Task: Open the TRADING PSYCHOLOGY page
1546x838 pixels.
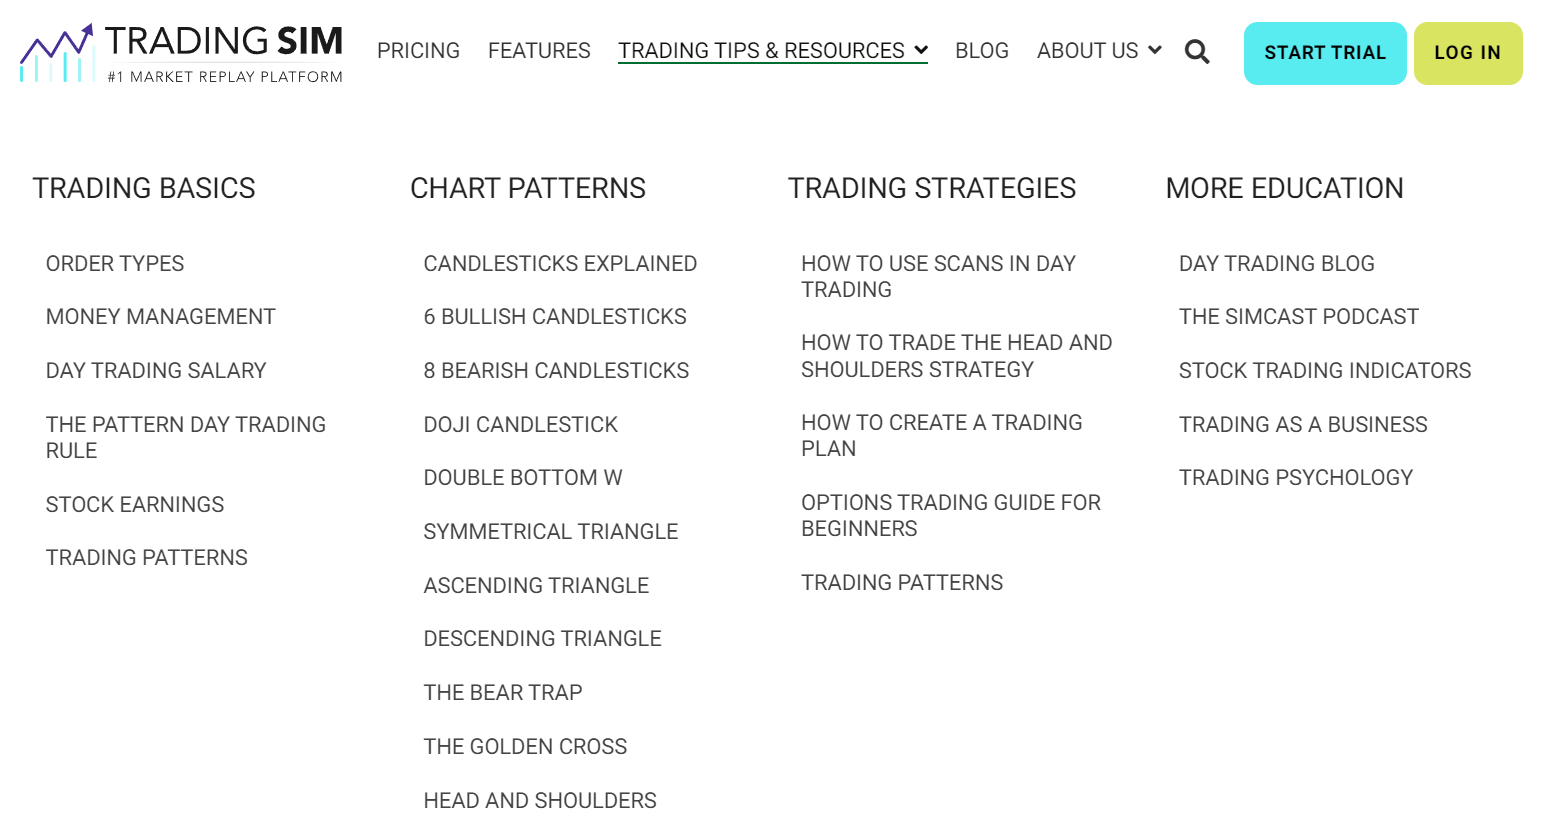Action: coord(1296,477)
